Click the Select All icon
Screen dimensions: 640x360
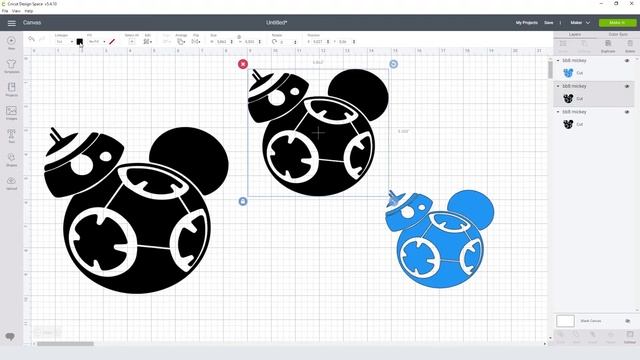131,42
